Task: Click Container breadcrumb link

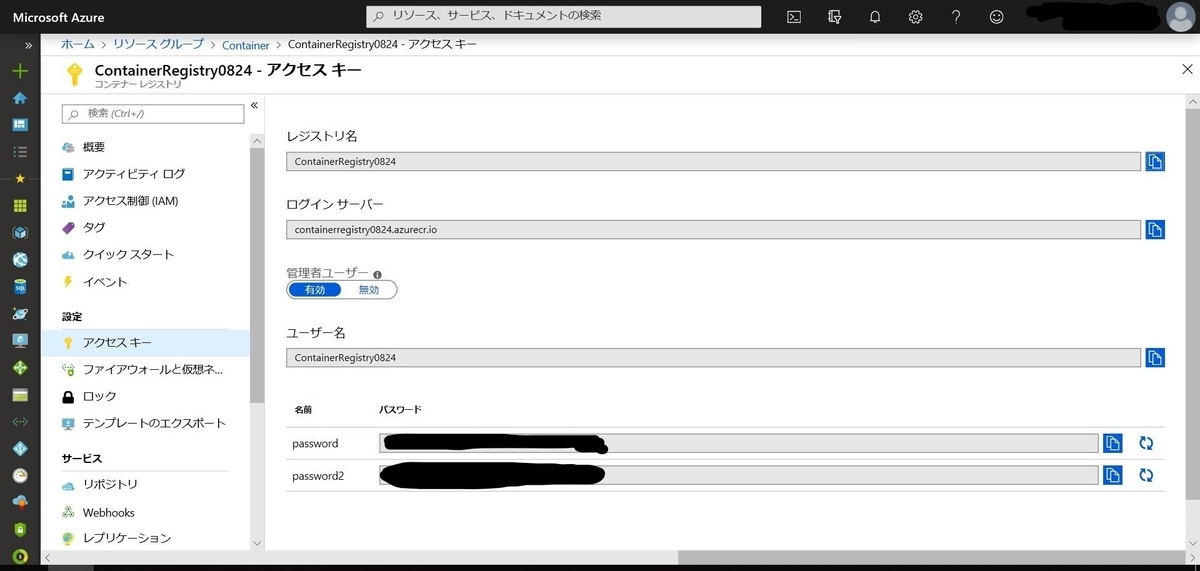Action: (x=246, y=45)
